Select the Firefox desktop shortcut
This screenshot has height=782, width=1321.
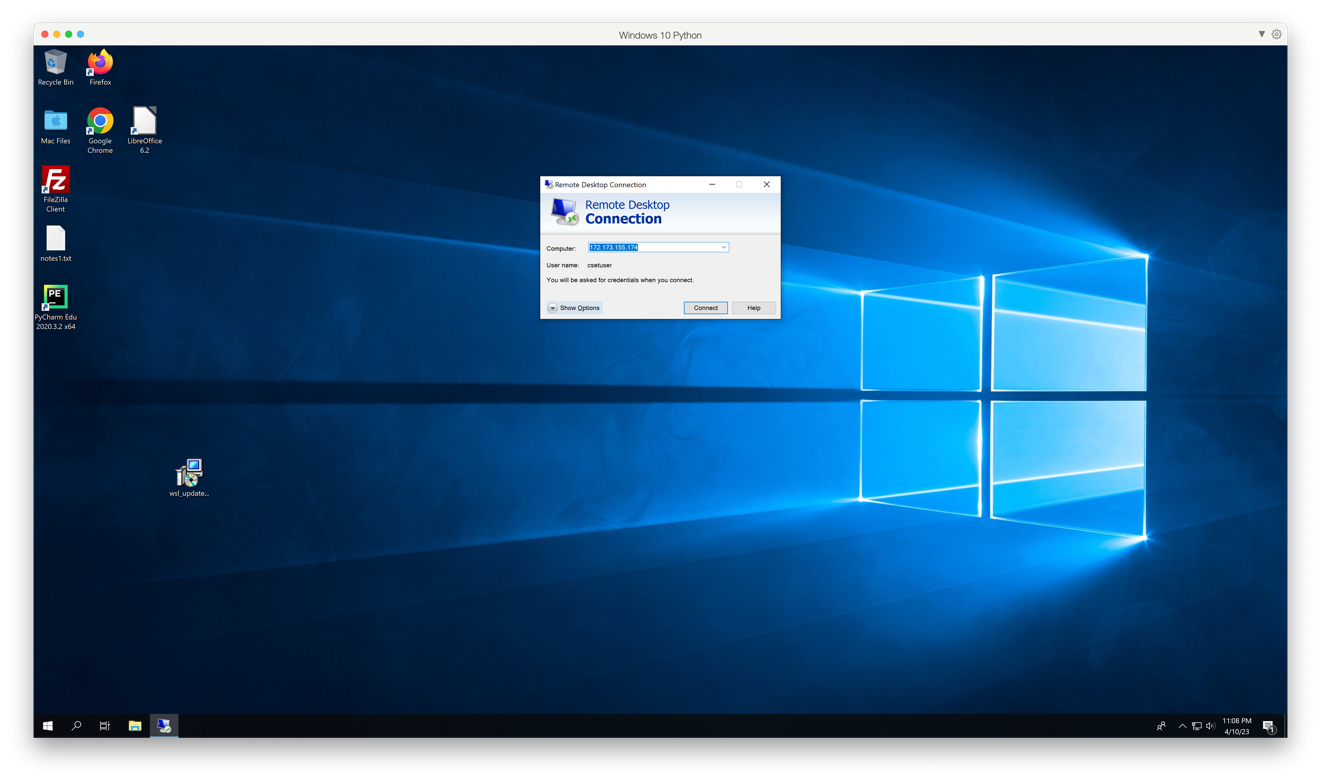tap(100, 68)
